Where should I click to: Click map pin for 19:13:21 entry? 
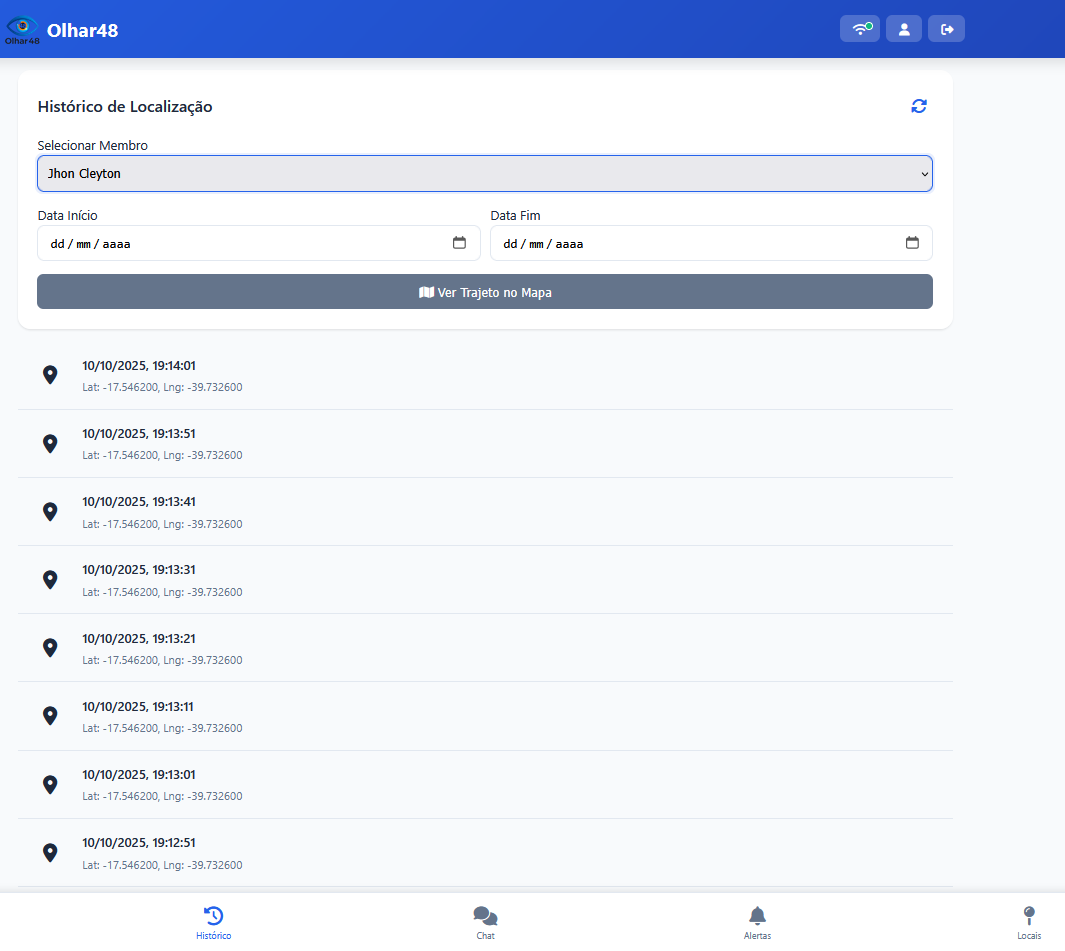tap(50, 648)
